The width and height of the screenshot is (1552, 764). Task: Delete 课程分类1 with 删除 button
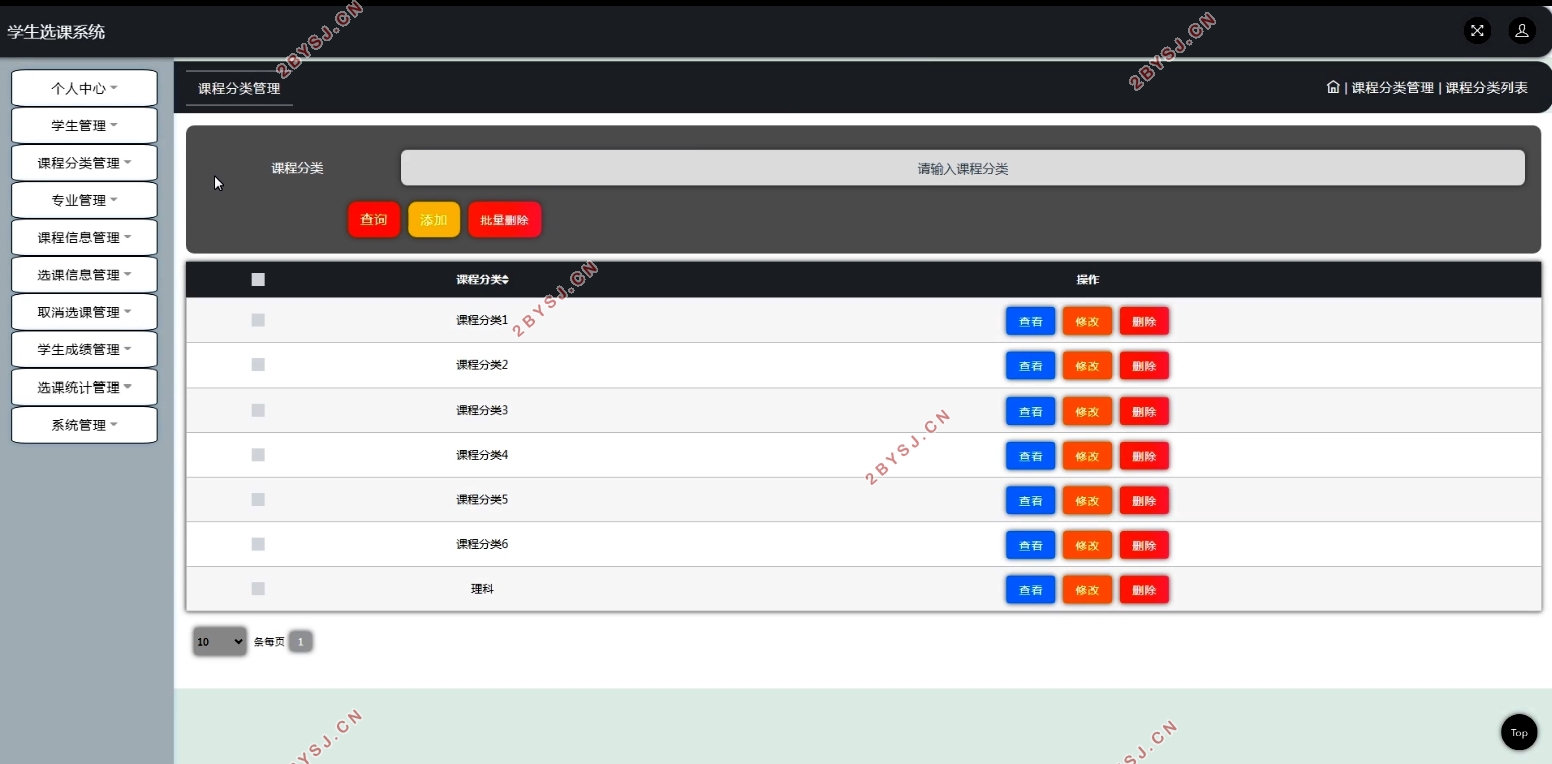[x=1144, y=321]
